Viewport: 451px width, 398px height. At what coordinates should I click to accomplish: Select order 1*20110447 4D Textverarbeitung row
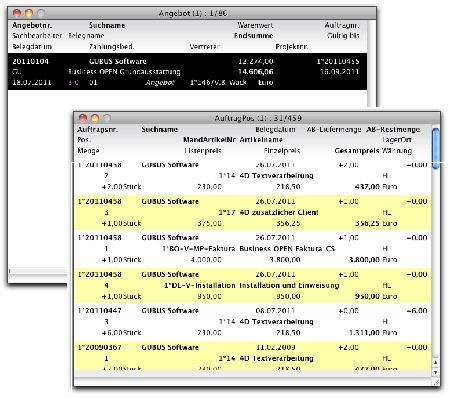pyautogui.click(x=253, y=322)
